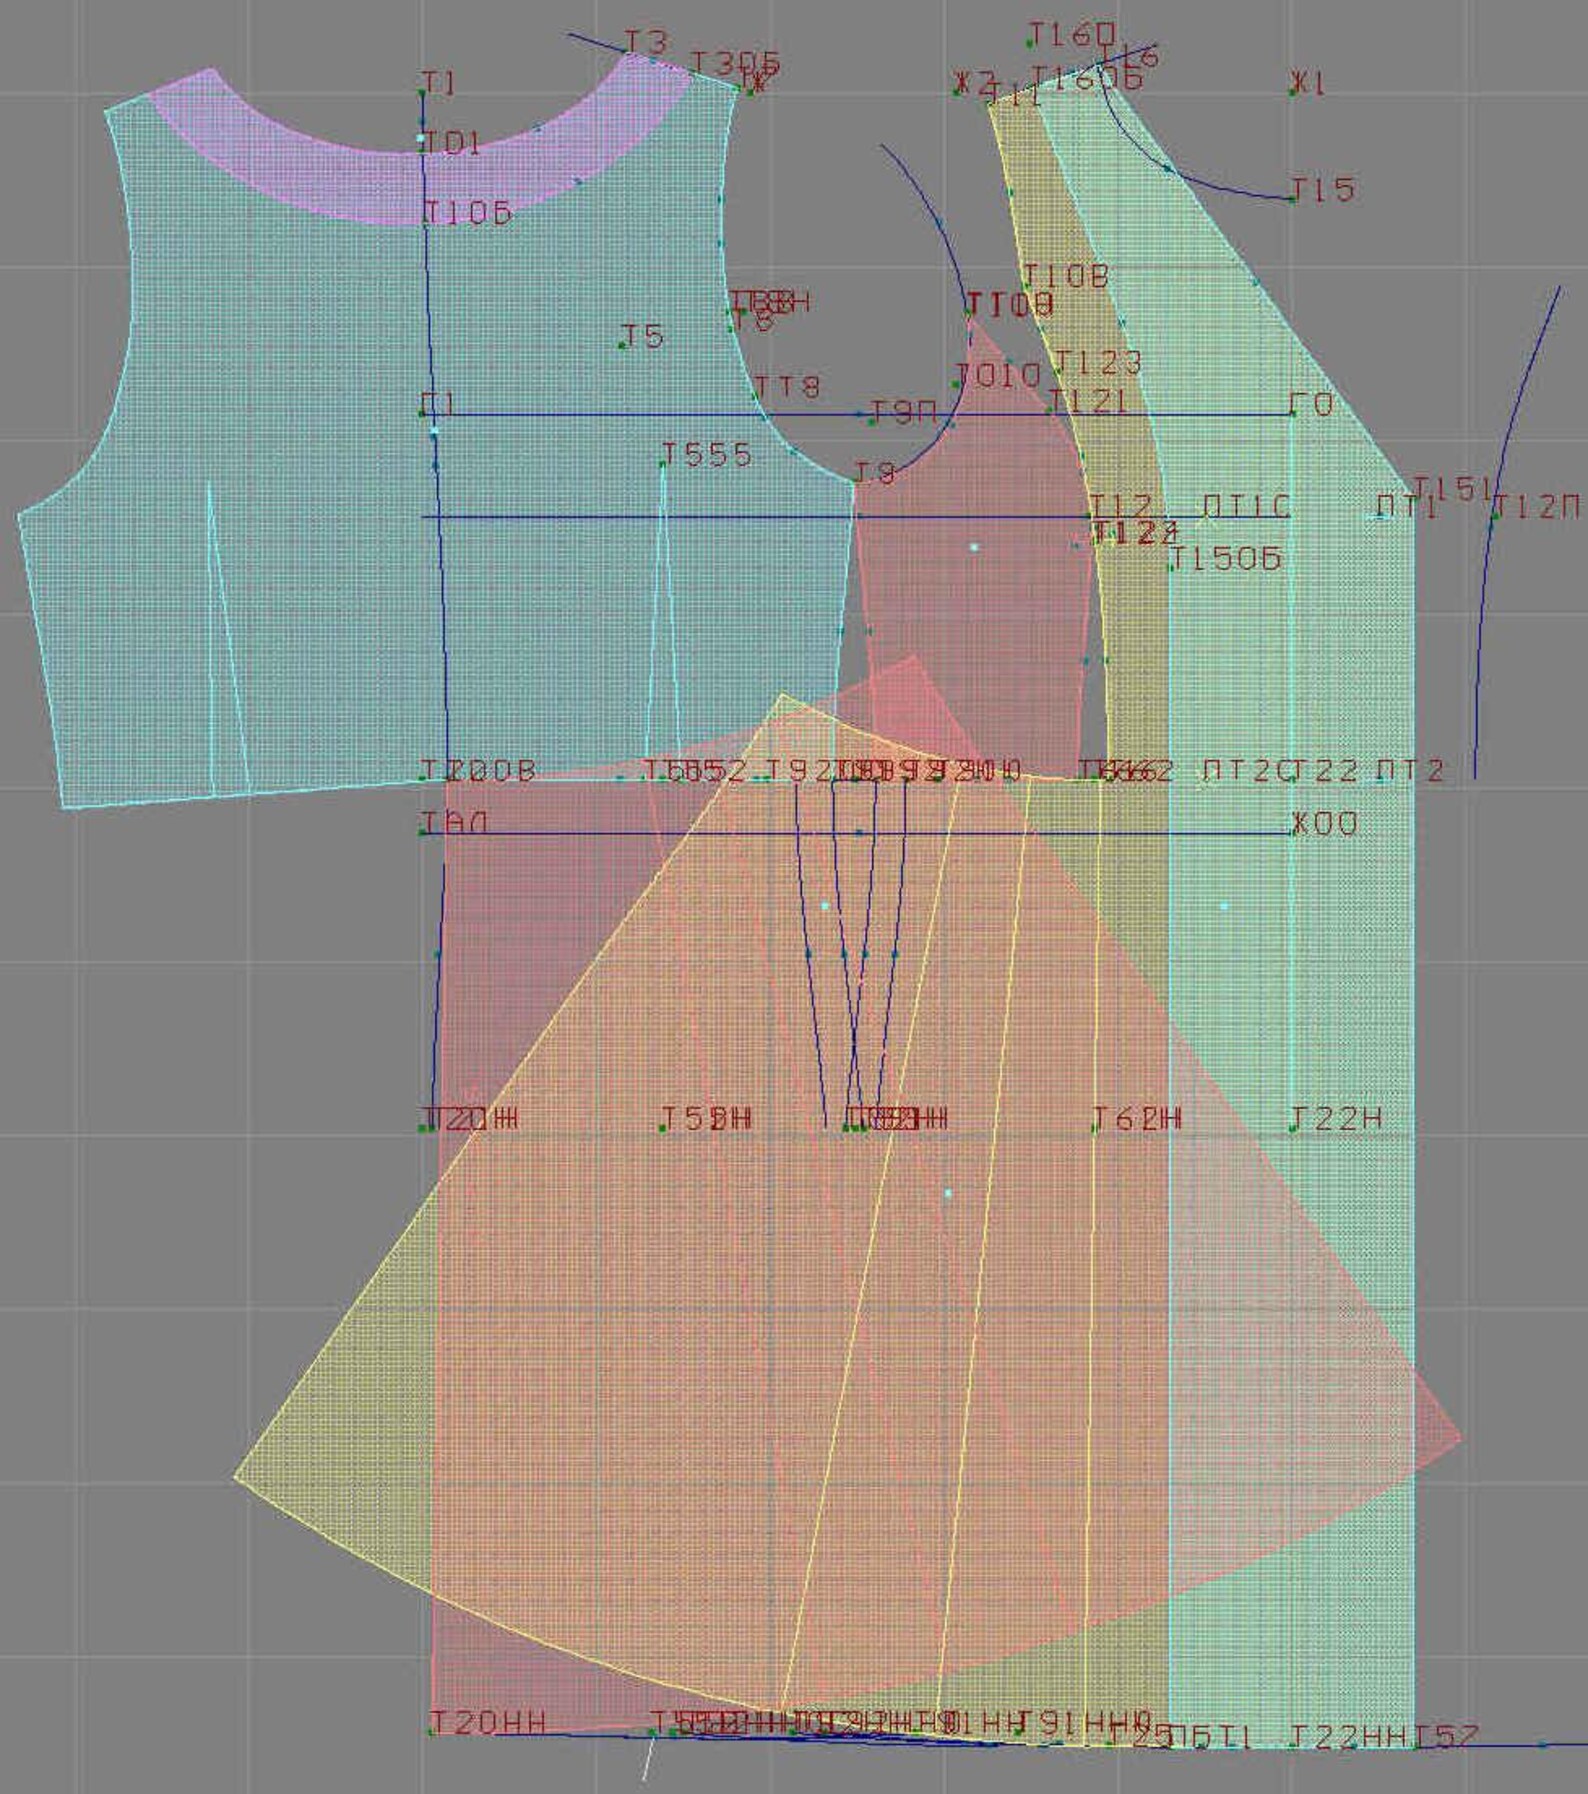Viewport: 1588px width, 1794px height.
Task: Pick the T105 point label
Action: pos(467,212)
